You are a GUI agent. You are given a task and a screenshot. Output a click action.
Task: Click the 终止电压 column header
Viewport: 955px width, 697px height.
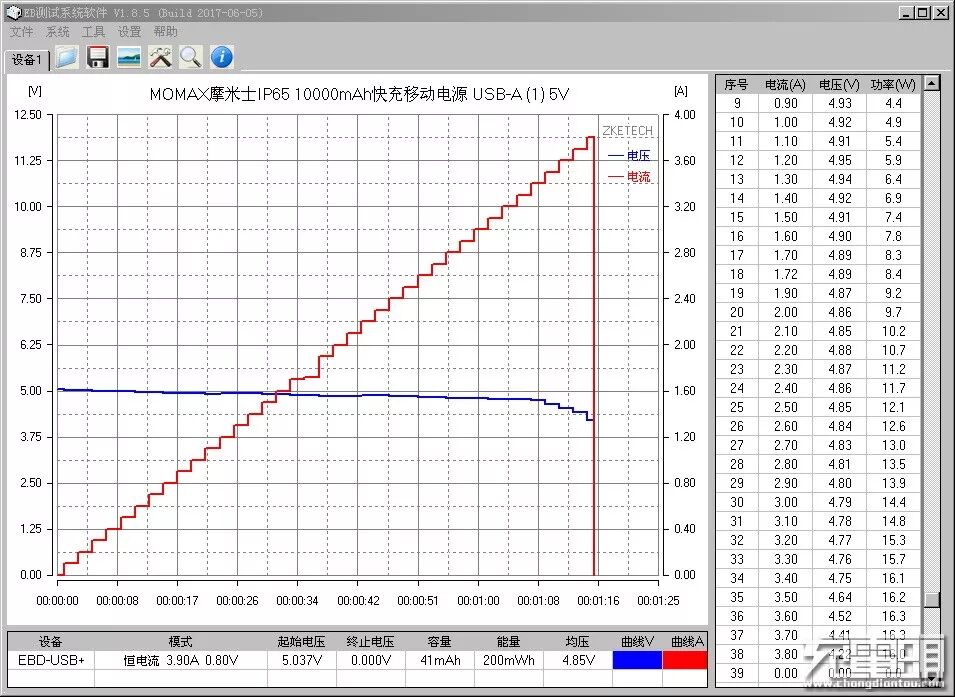point(371,642)
